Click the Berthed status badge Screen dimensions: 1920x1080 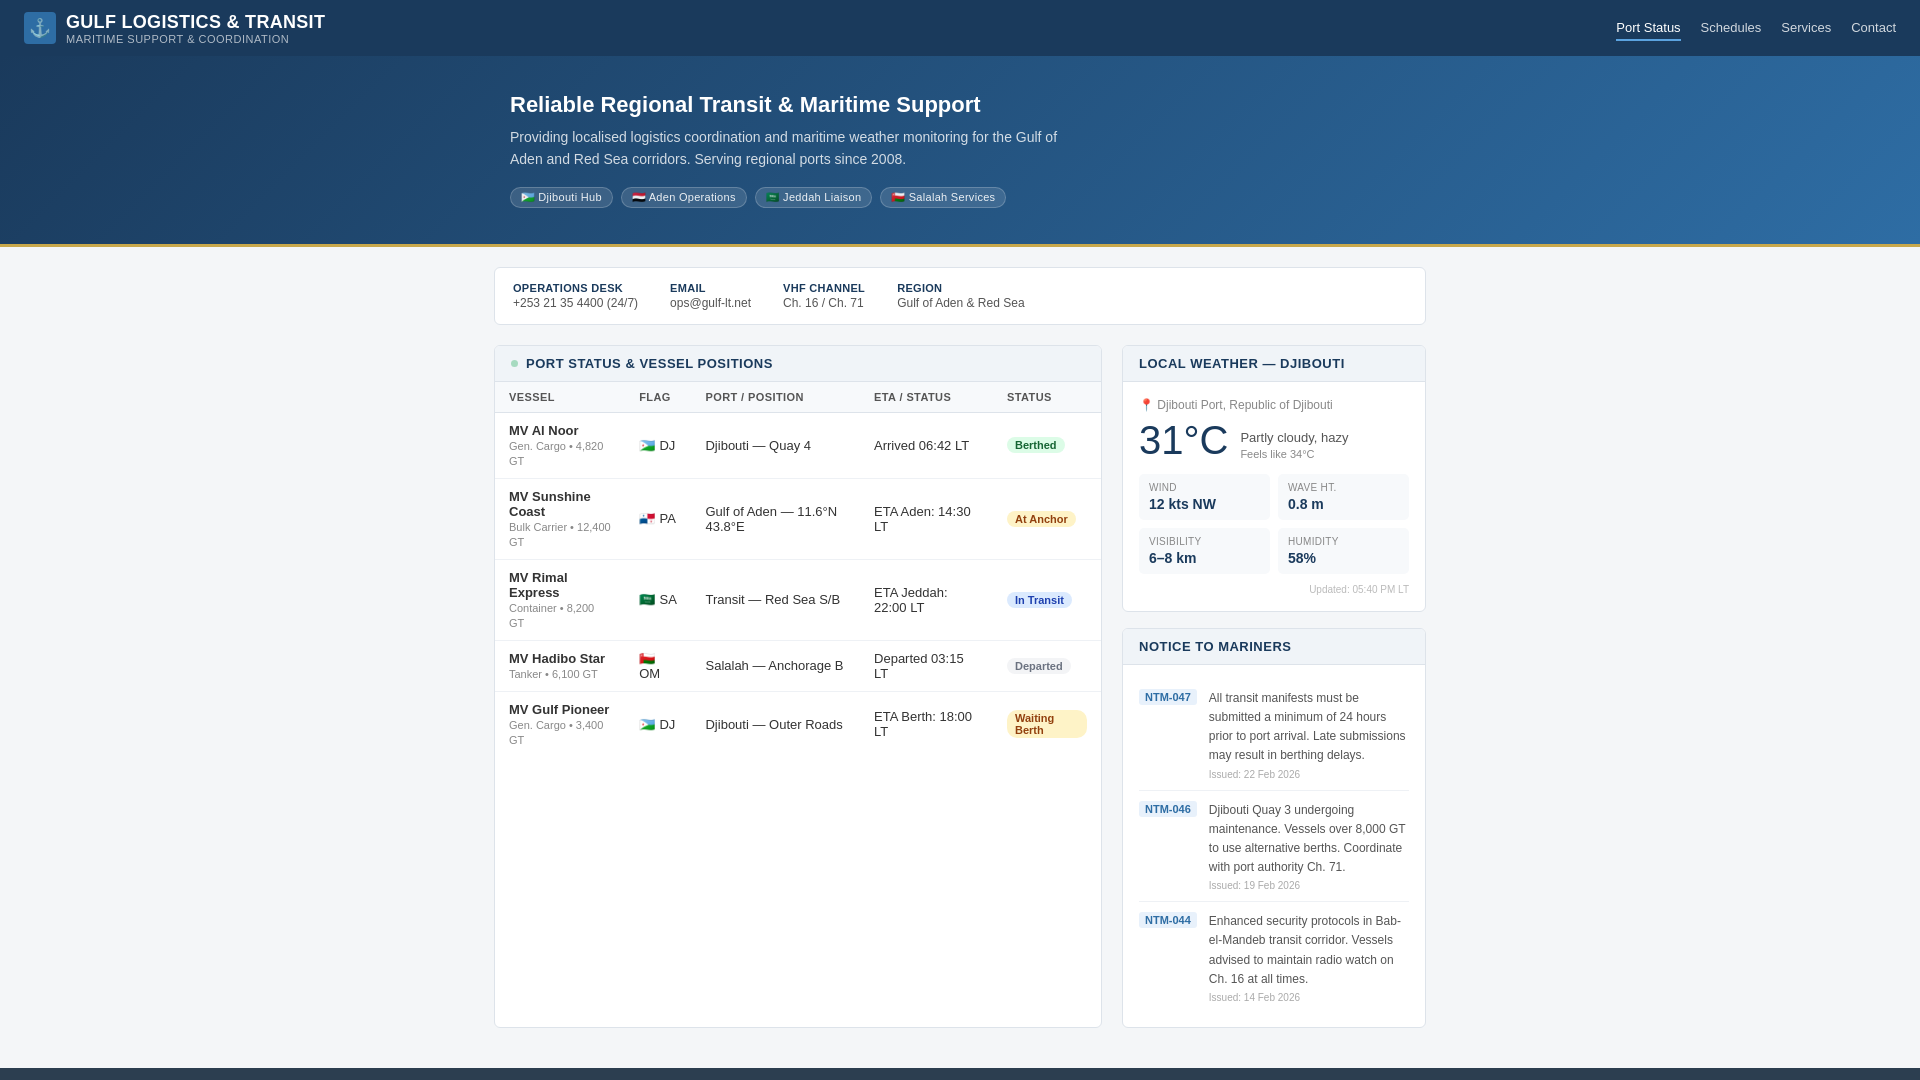(x=1035, y=446)
